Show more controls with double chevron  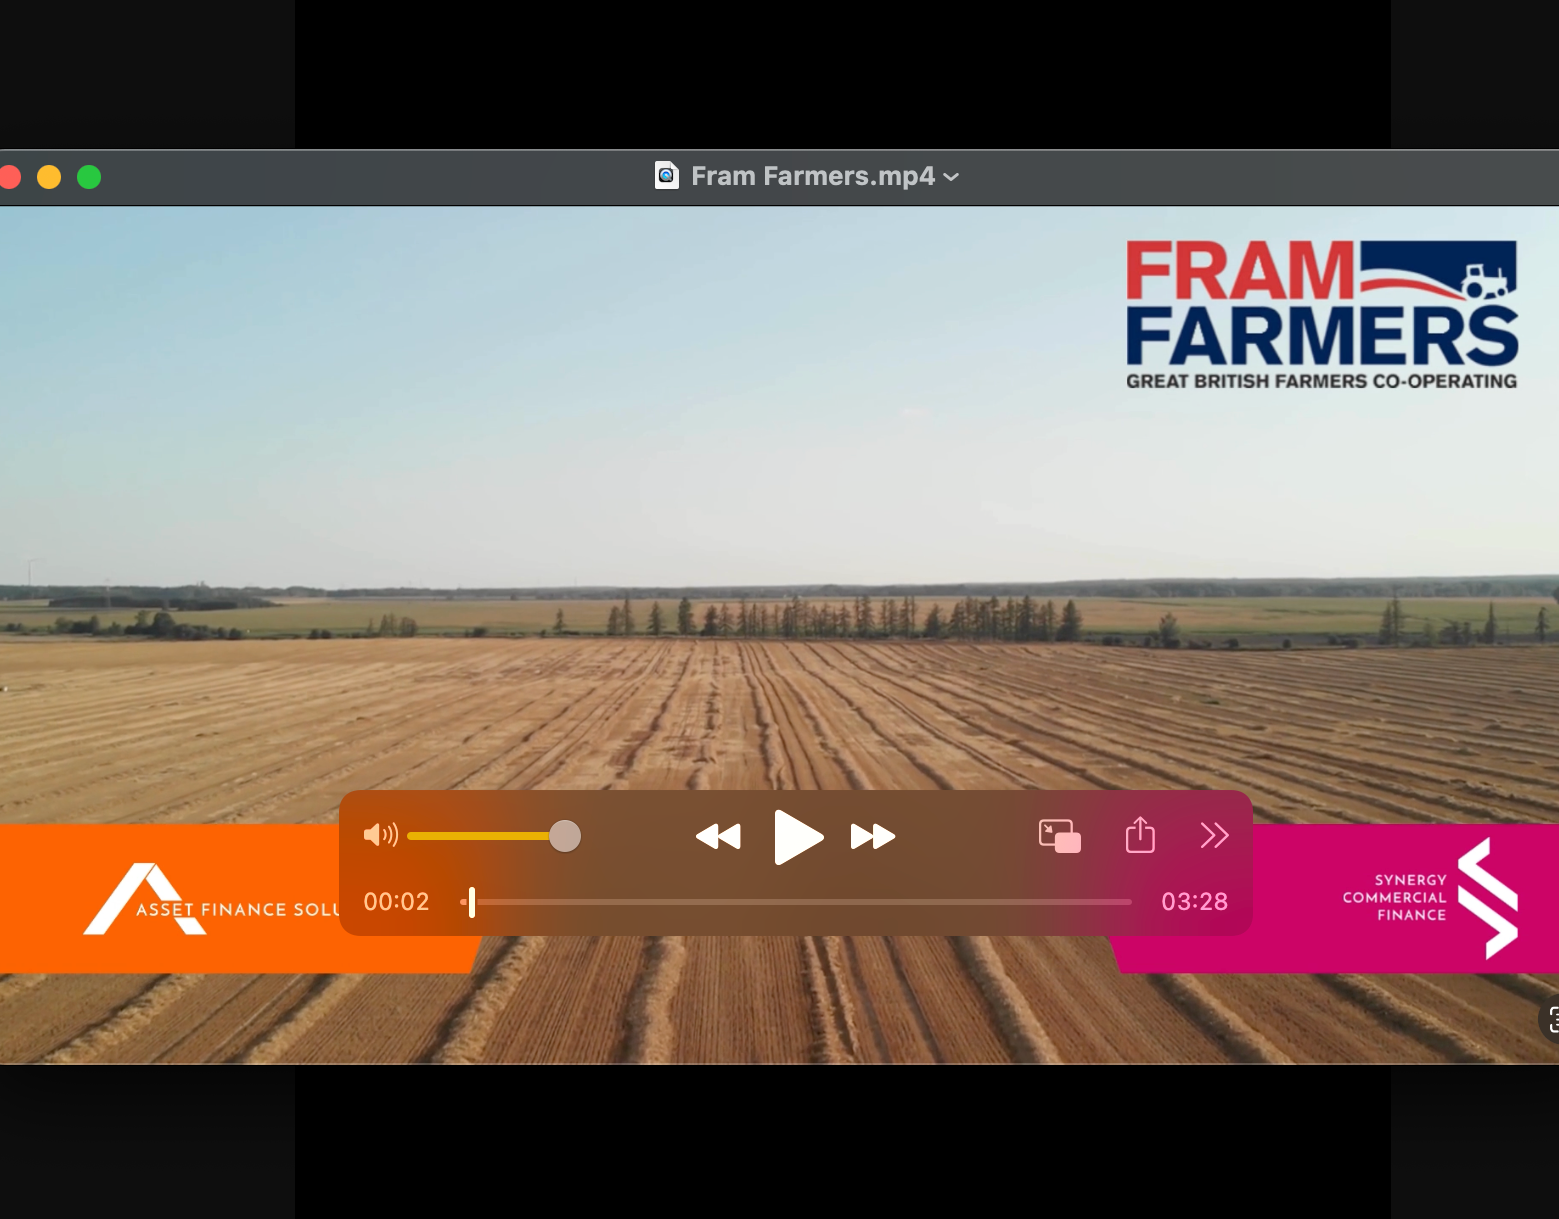pos(1214,836)
